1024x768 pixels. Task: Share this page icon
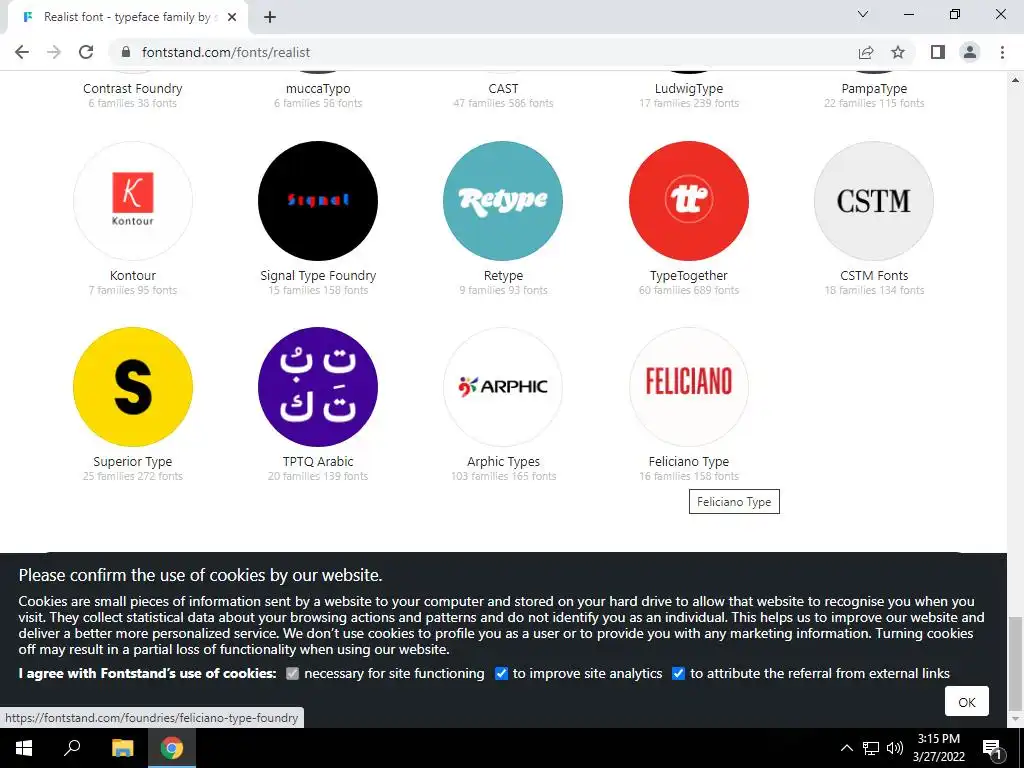pyautogui.click(x=866, y=52)
